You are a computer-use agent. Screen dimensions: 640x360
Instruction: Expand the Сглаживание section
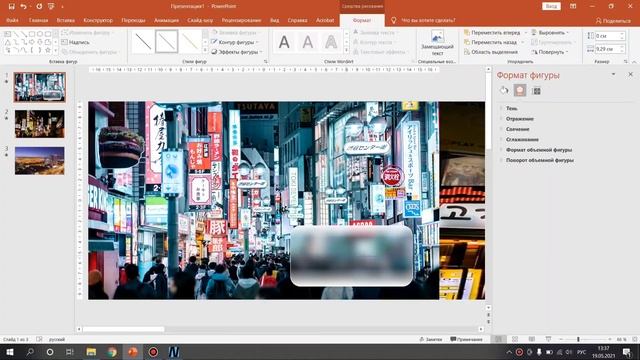point(522,139)
